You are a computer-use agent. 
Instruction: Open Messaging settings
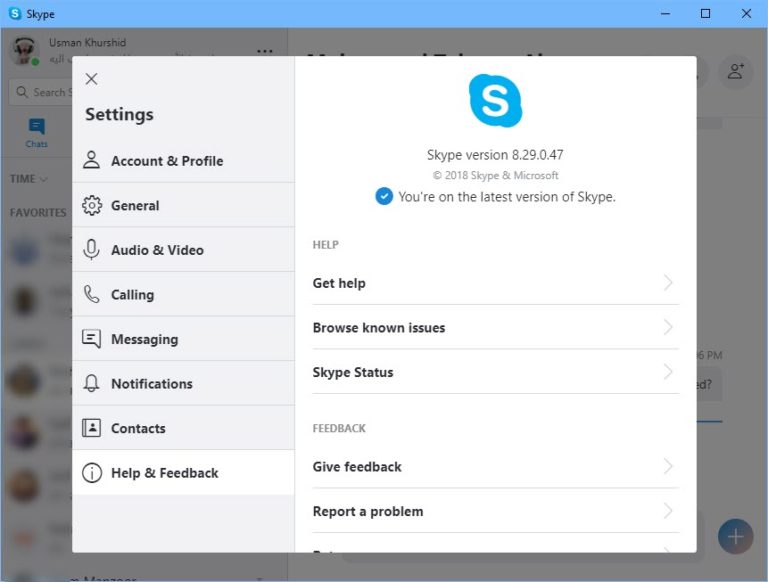pos(184,339)
